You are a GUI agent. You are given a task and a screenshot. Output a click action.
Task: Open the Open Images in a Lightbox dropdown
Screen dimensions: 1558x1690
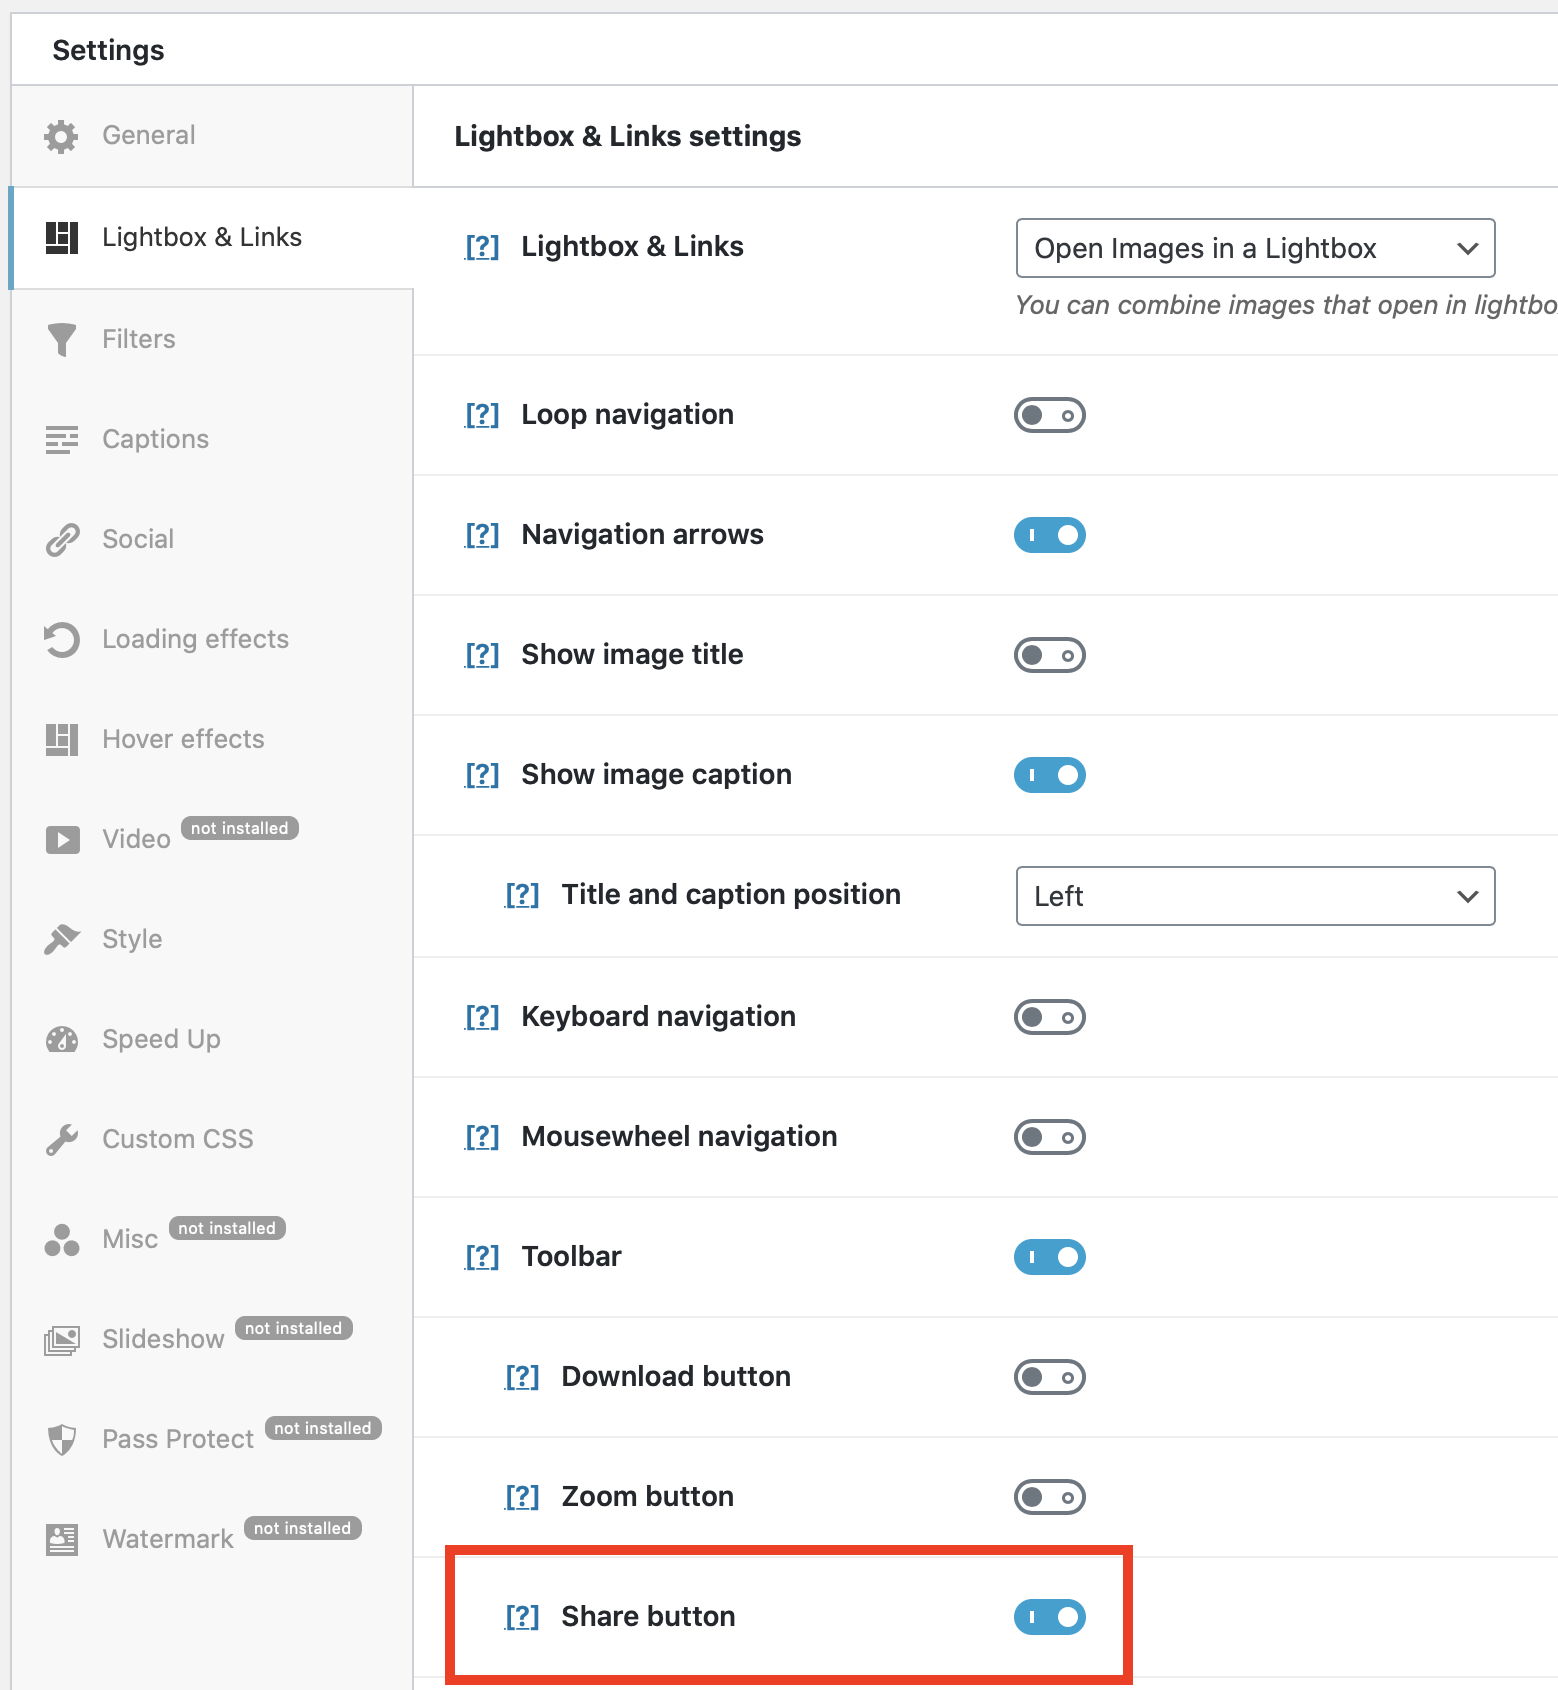coord(1256,248)
